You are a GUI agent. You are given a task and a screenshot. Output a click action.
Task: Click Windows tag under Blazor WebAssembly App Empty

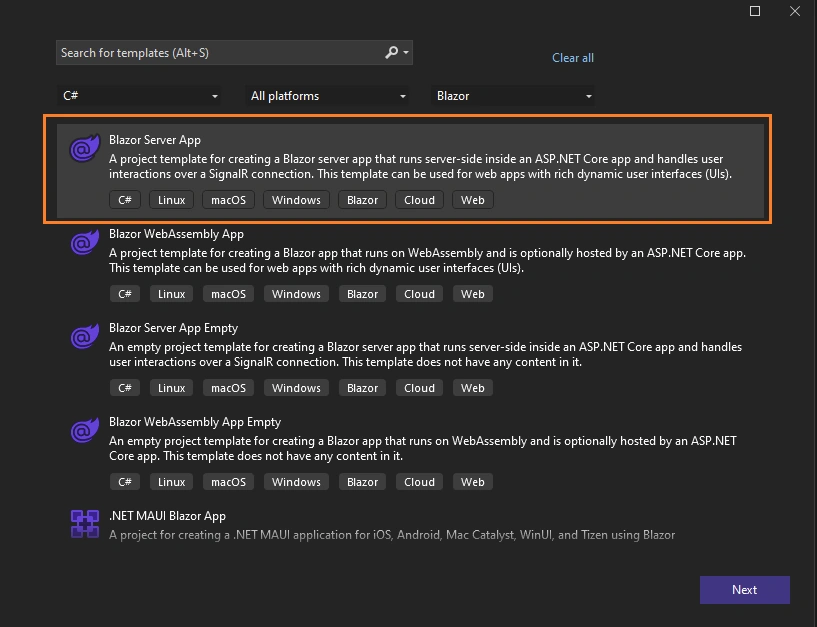pos(296,482)
